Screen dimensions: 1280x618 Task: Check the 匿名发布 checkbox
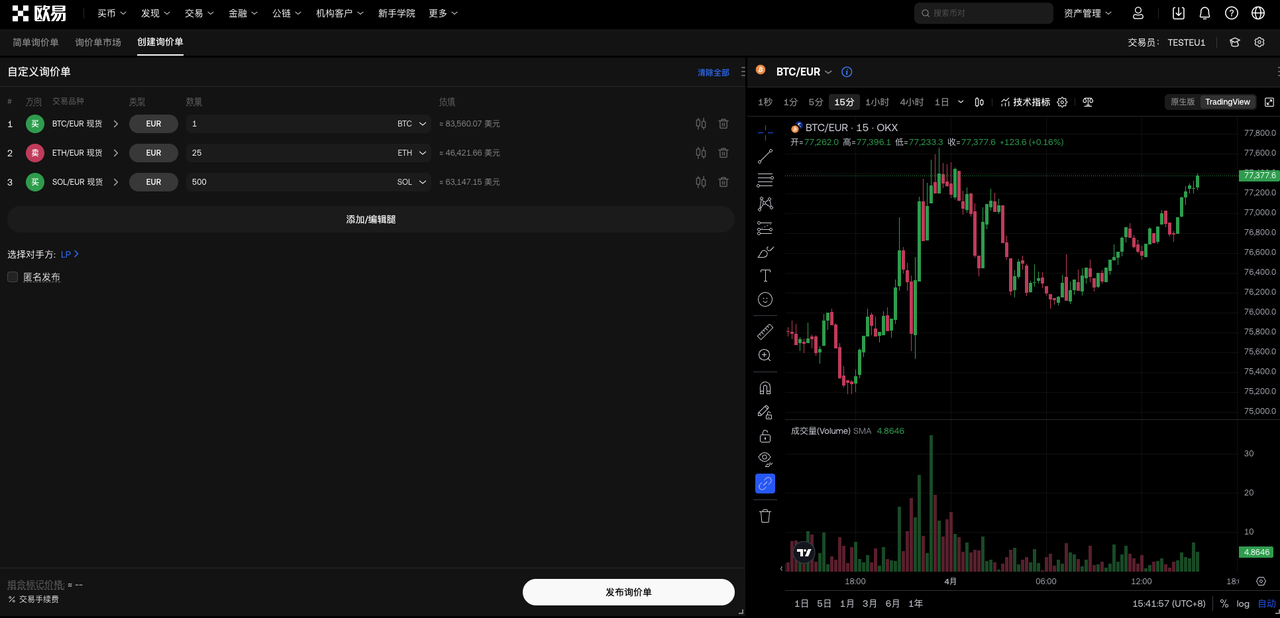11,276
